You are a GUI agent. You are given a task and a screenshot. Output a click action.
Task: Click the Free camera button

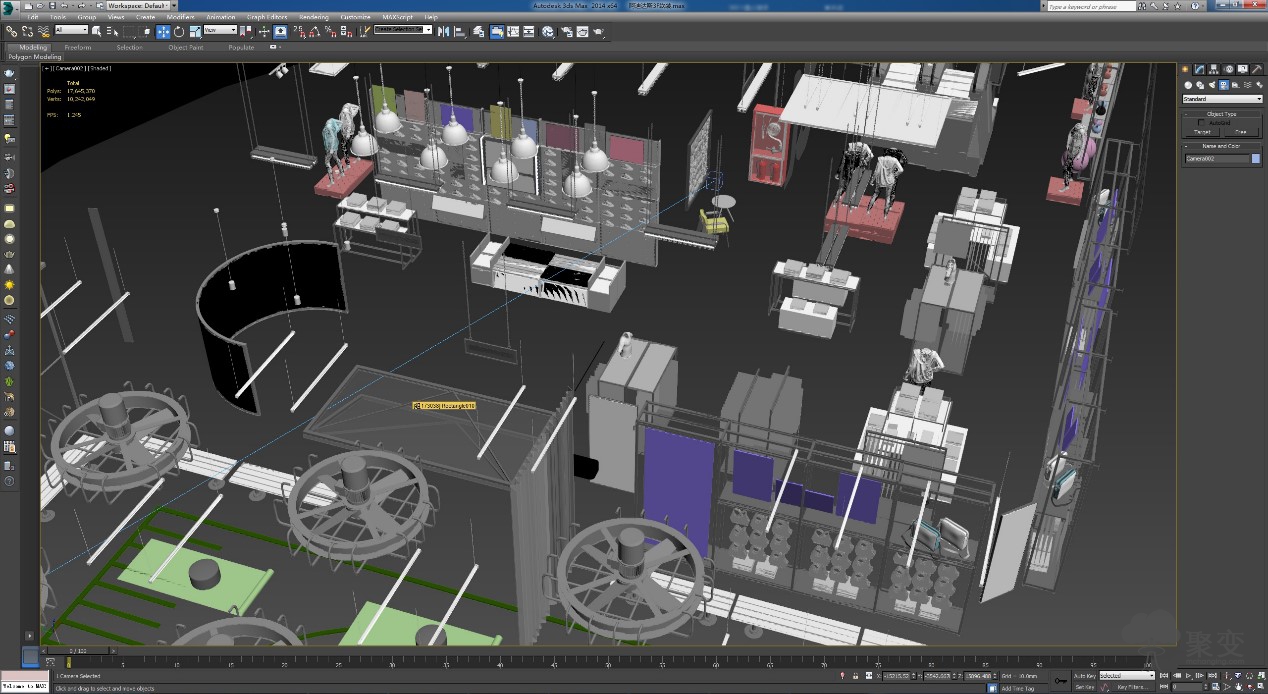click(1241, 132)
